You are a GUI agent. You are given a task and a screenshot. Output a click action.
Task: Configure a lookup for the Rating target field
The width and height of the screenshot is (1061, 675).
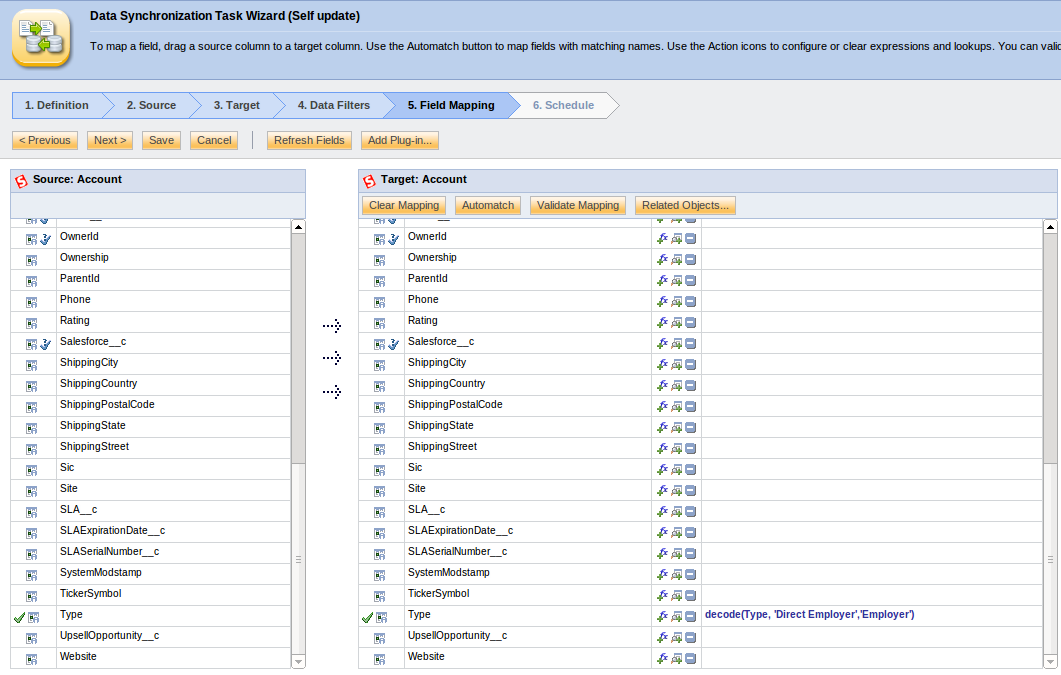tap(675, 322)
